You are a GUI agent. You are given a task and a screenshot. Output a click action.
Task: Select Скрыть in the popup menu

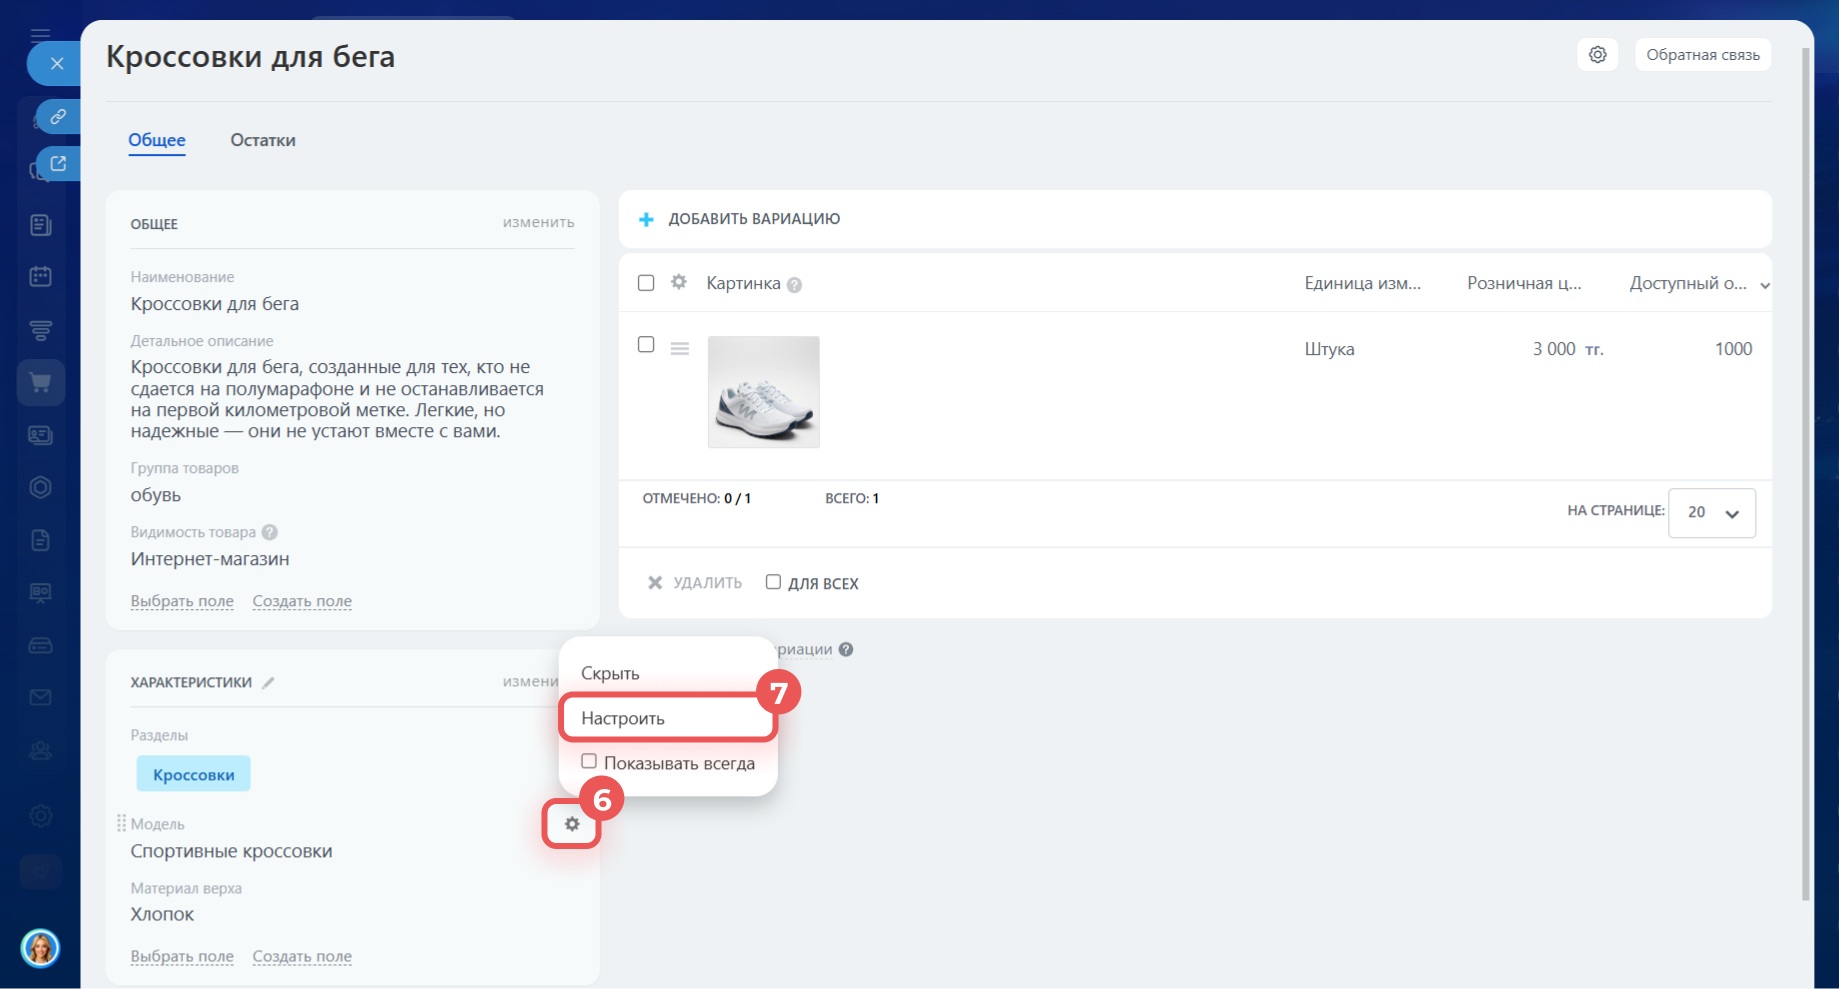pos(610,673)
